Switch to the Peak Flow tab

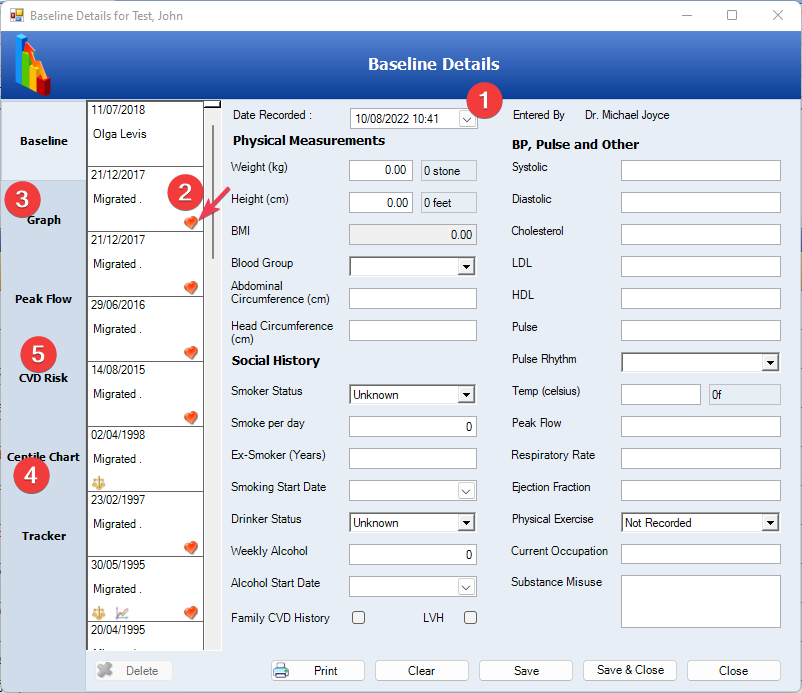[43, 299]
